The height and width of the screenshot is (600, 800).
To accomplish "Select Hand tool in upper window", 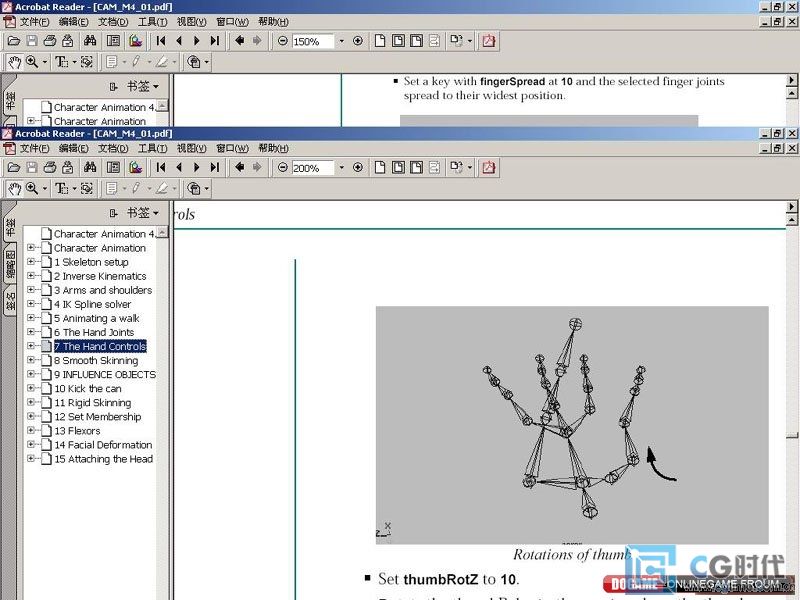I will (14, 62).
